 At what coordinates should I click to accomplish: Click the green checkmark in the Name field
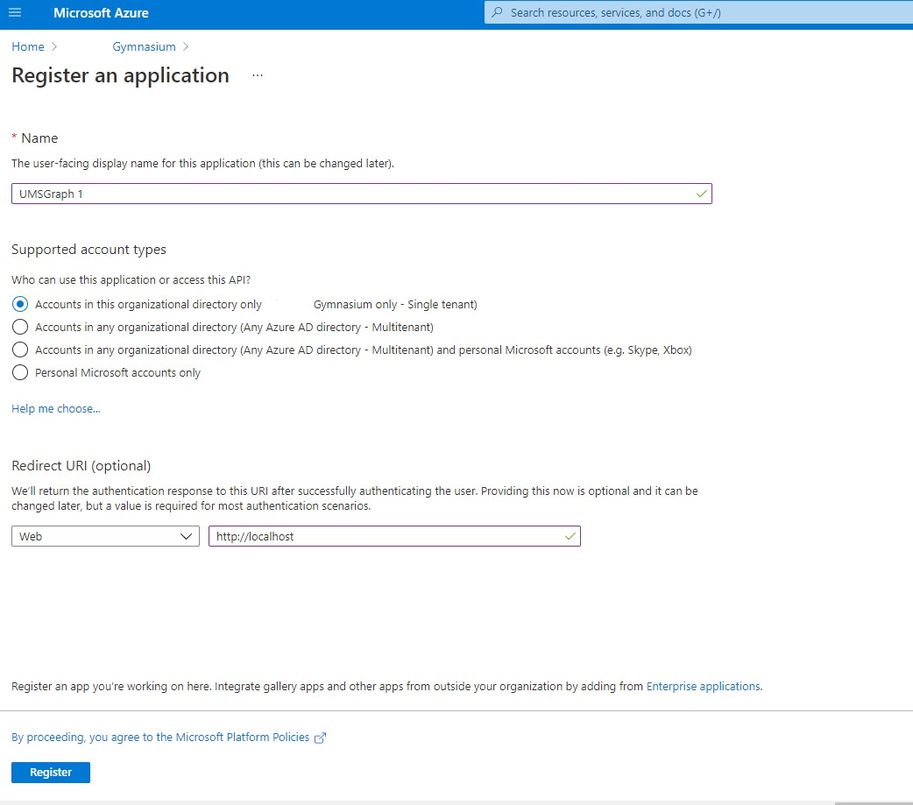pos(701,194)
